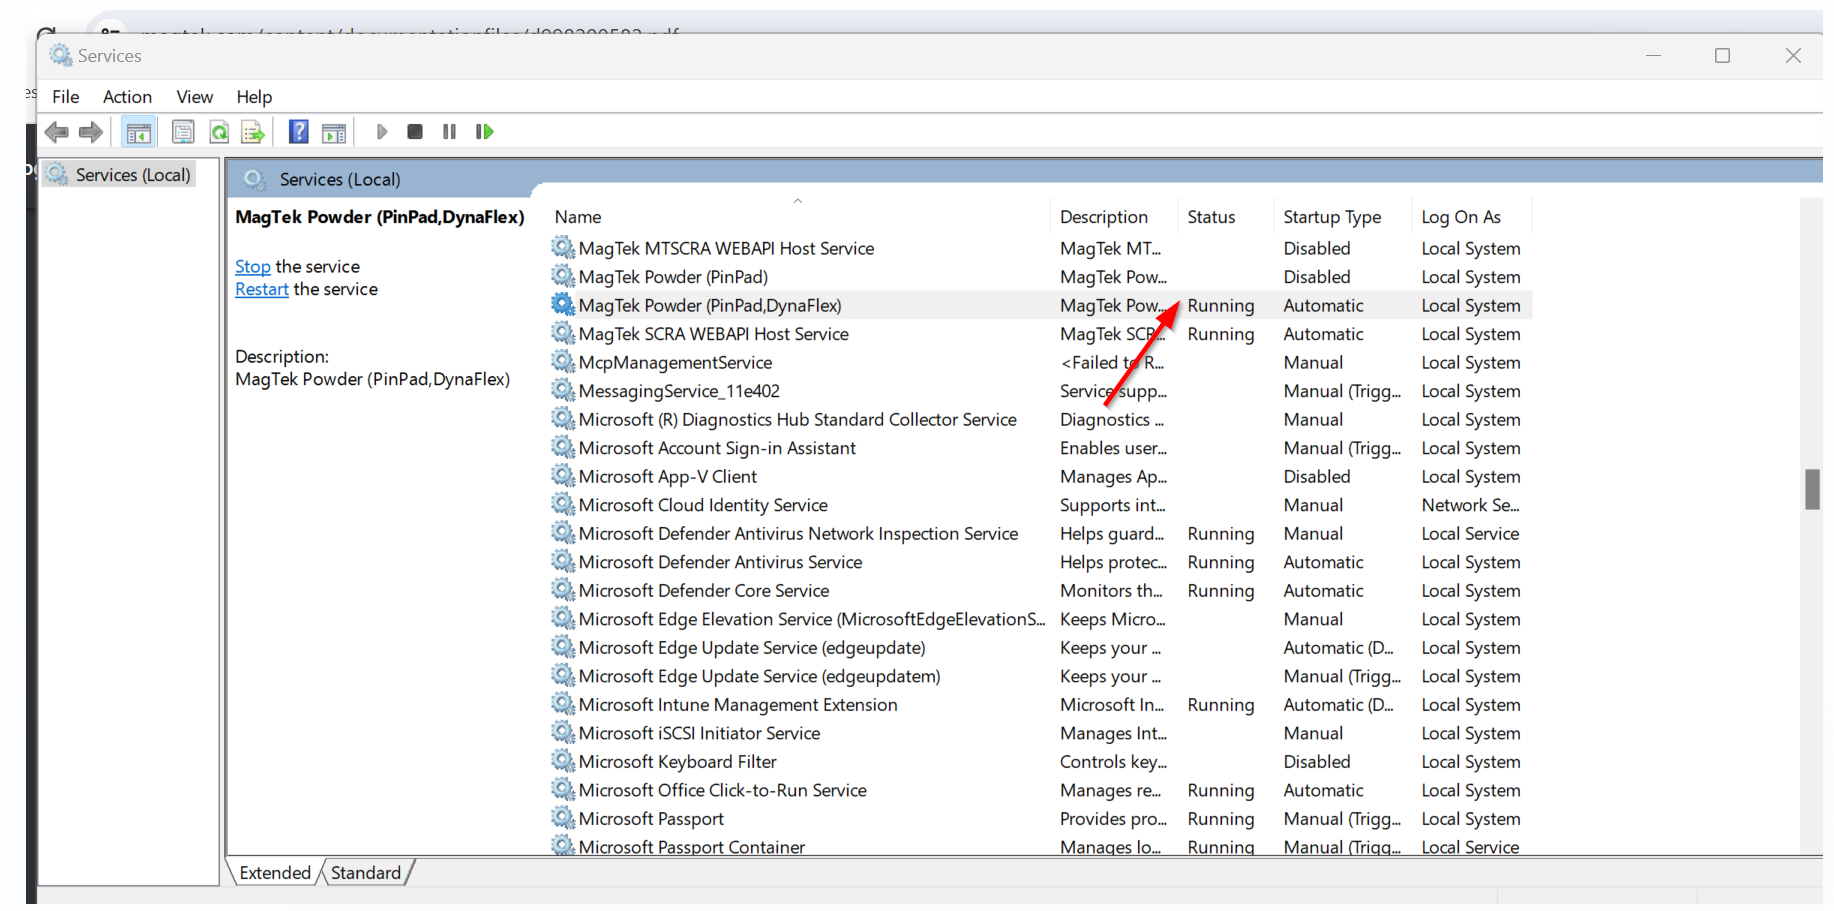Viewport: 1834px width, 911px height.
Task: Click the vertical scrollbar thumb
Action: point(1811,489)
